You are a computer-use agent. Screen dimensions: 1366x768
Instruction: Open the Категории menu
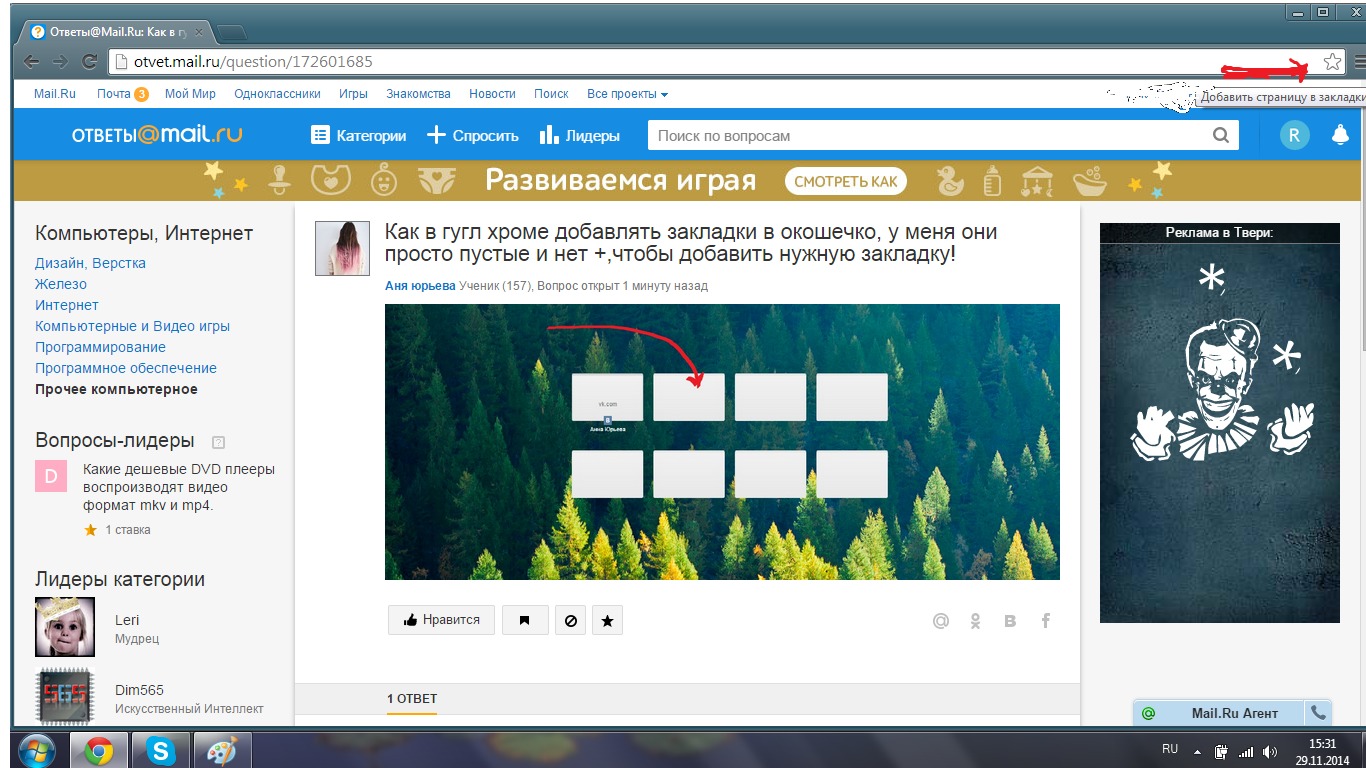tap(358, 136)
